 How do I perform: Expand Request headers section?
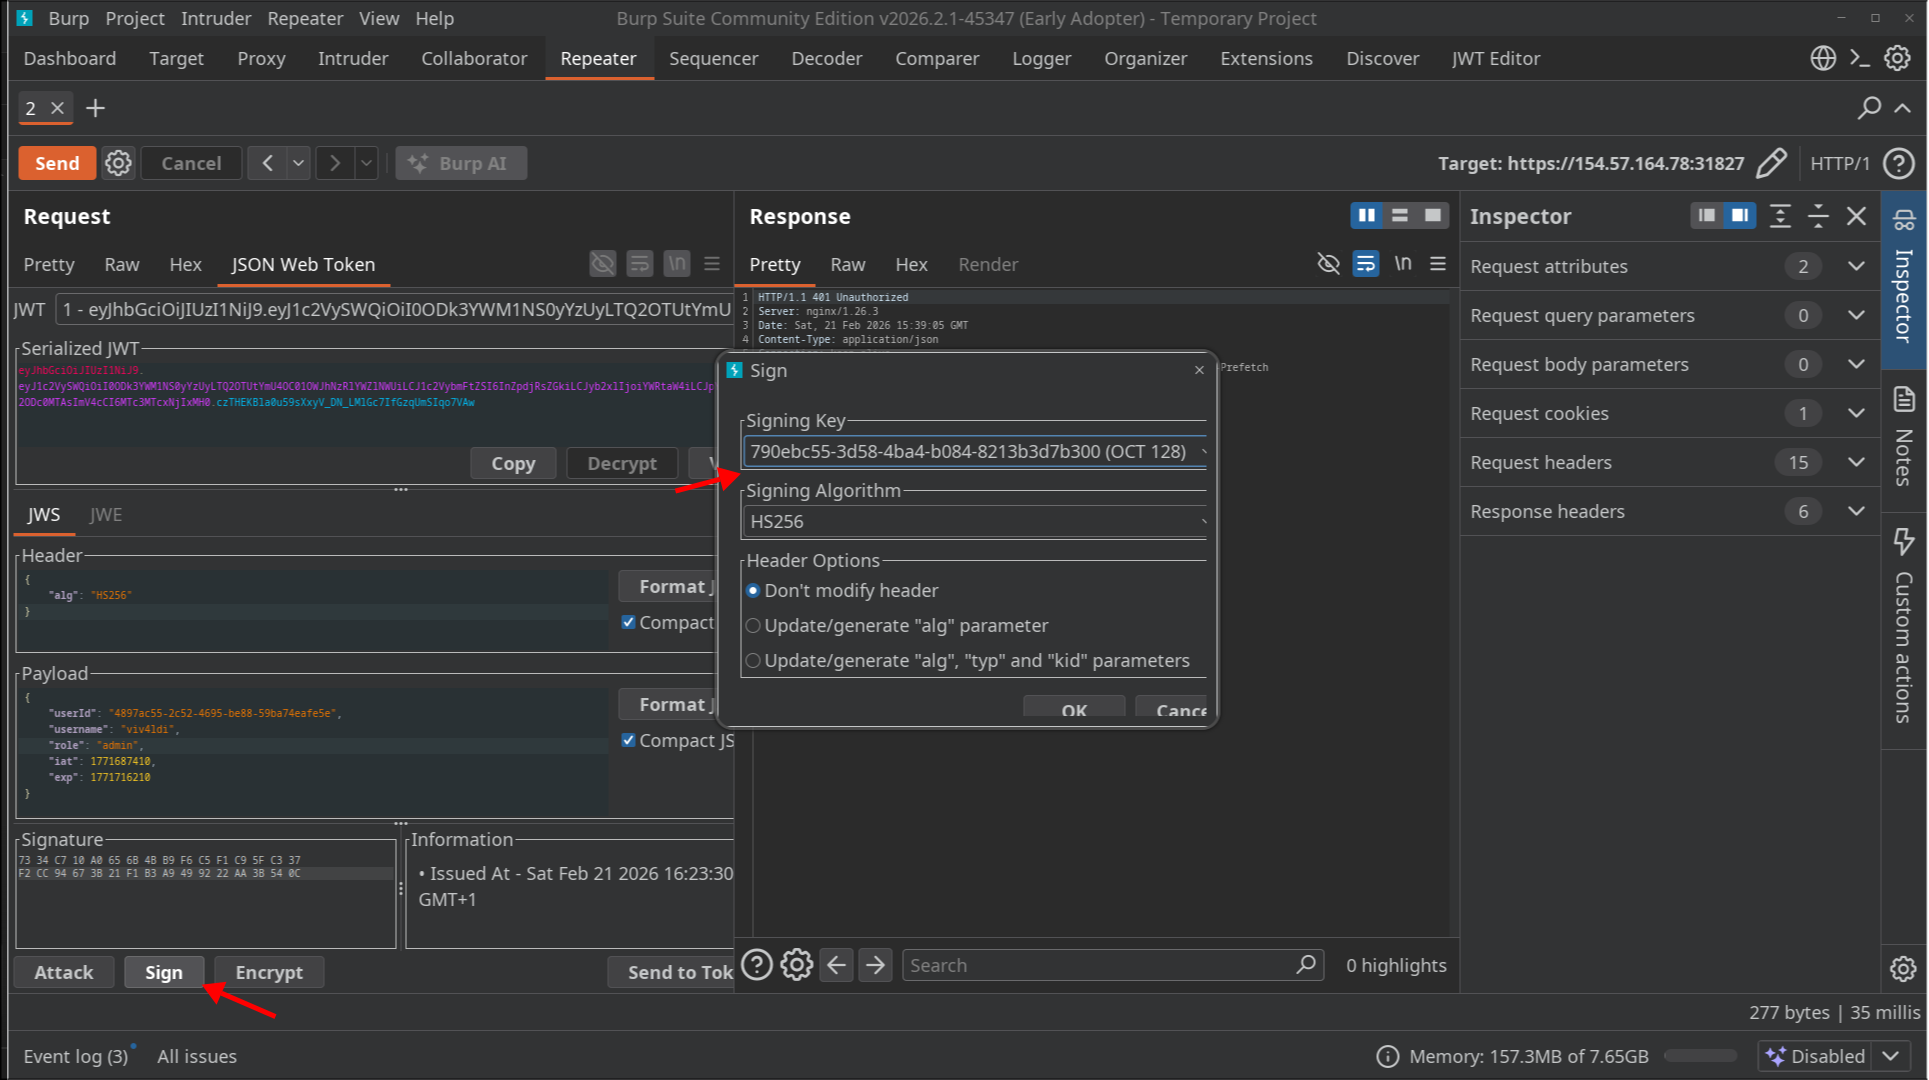coord(1857,462)
